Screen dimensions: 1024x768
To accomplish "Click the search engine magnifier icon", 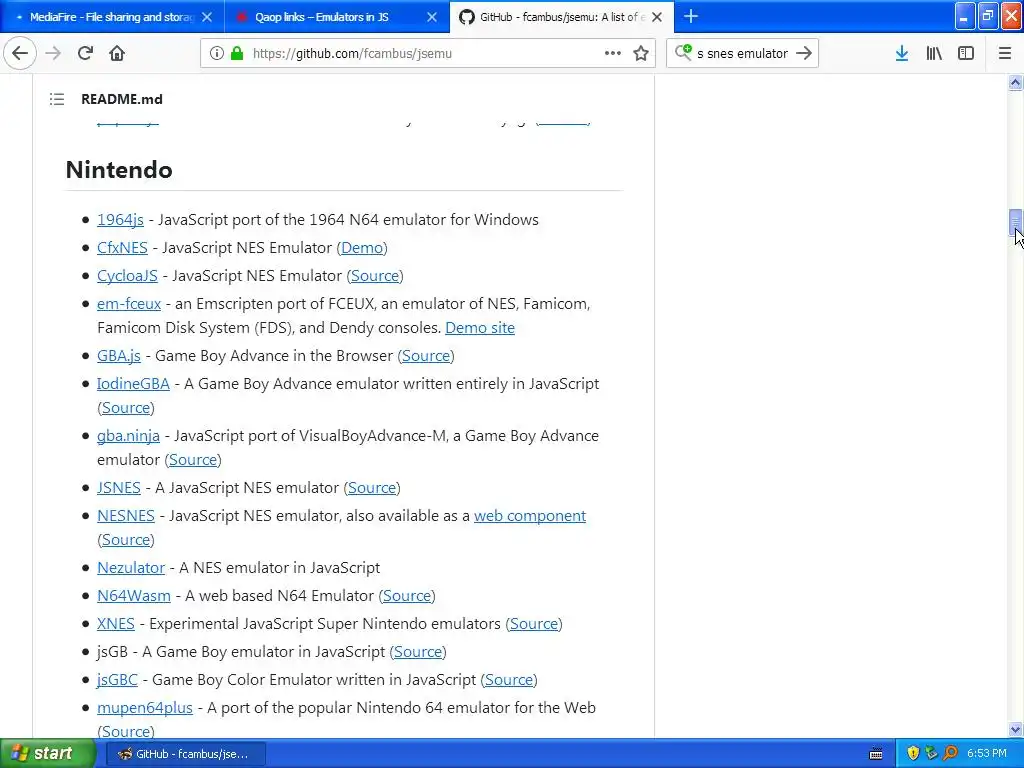I will [683, 52].
